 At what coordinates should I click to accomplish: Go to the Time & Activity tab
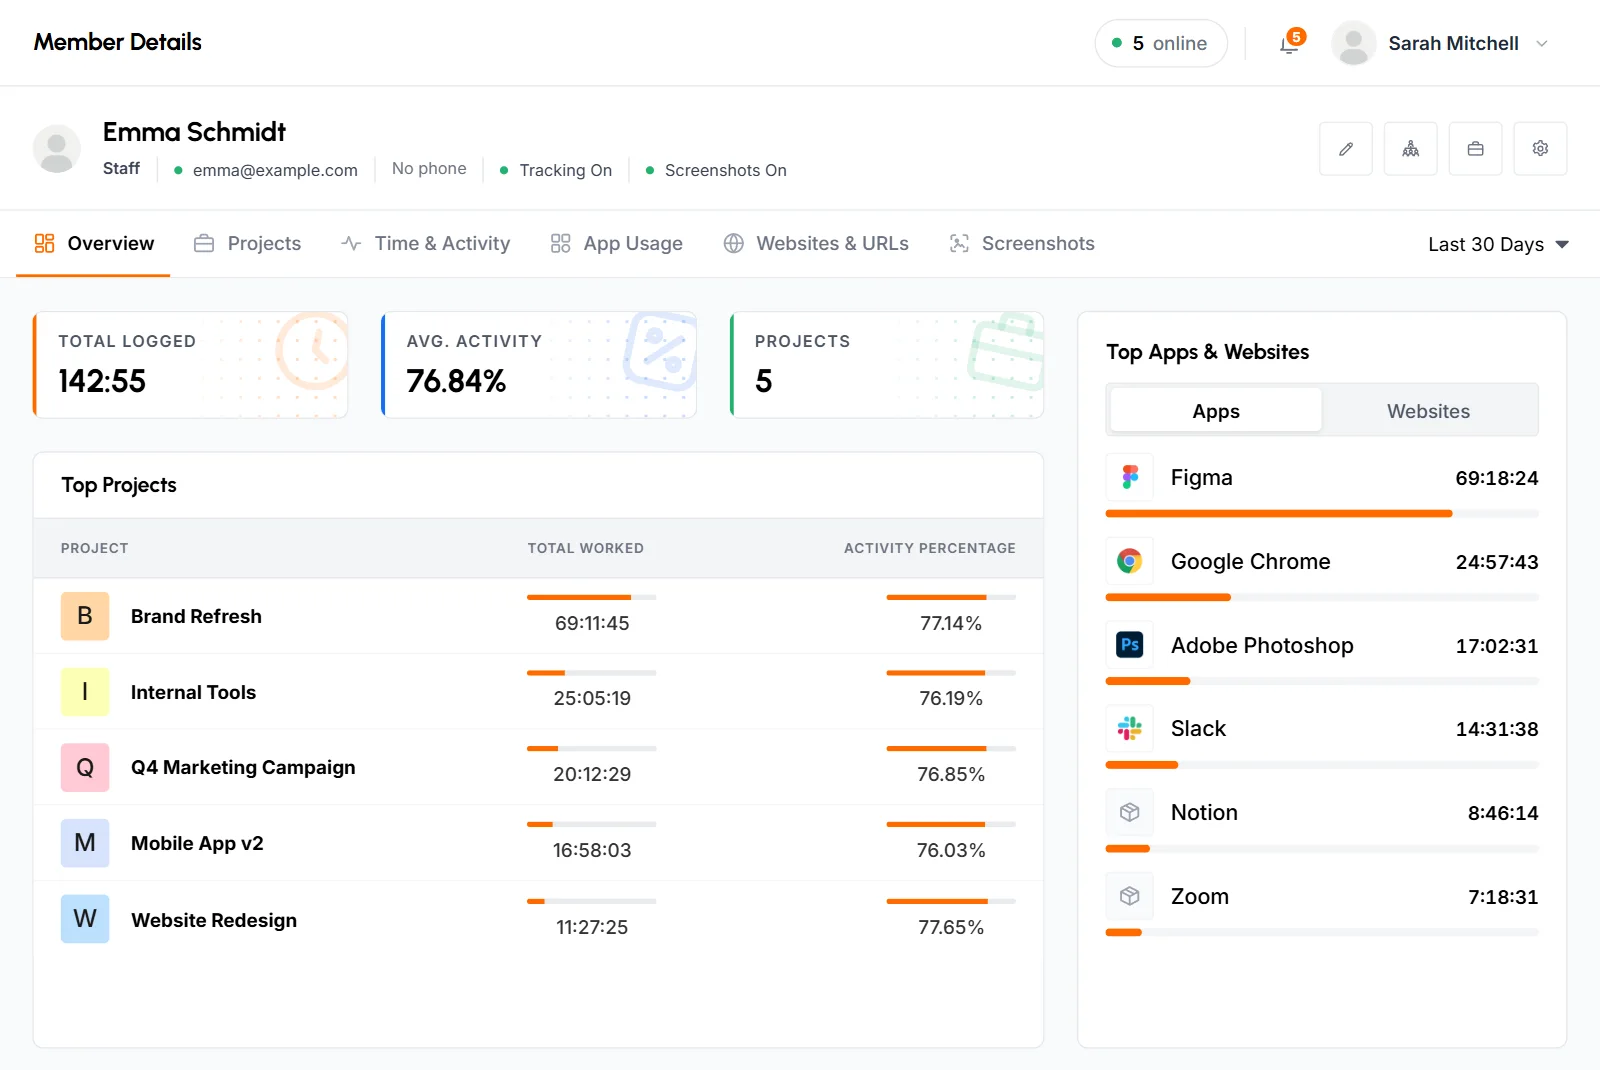coord(426,243)
